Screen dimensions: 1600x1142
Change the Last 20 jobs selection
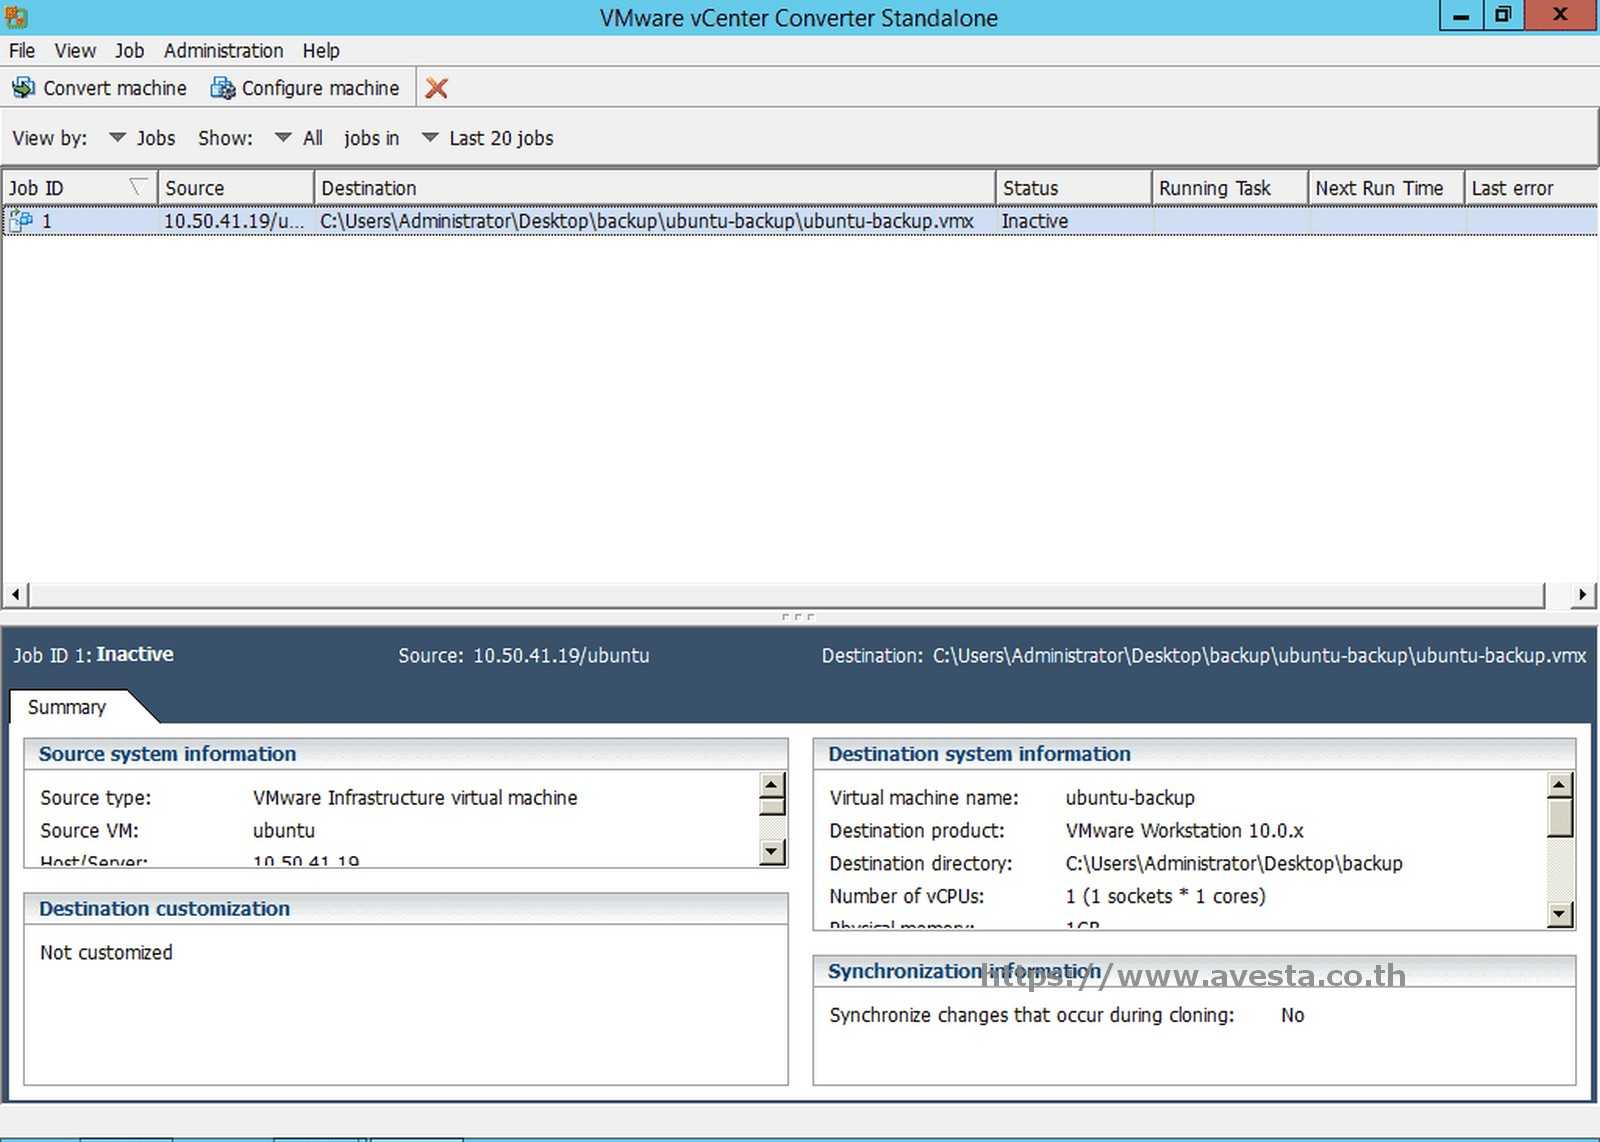pyautogui.click(x=500, y=138)
